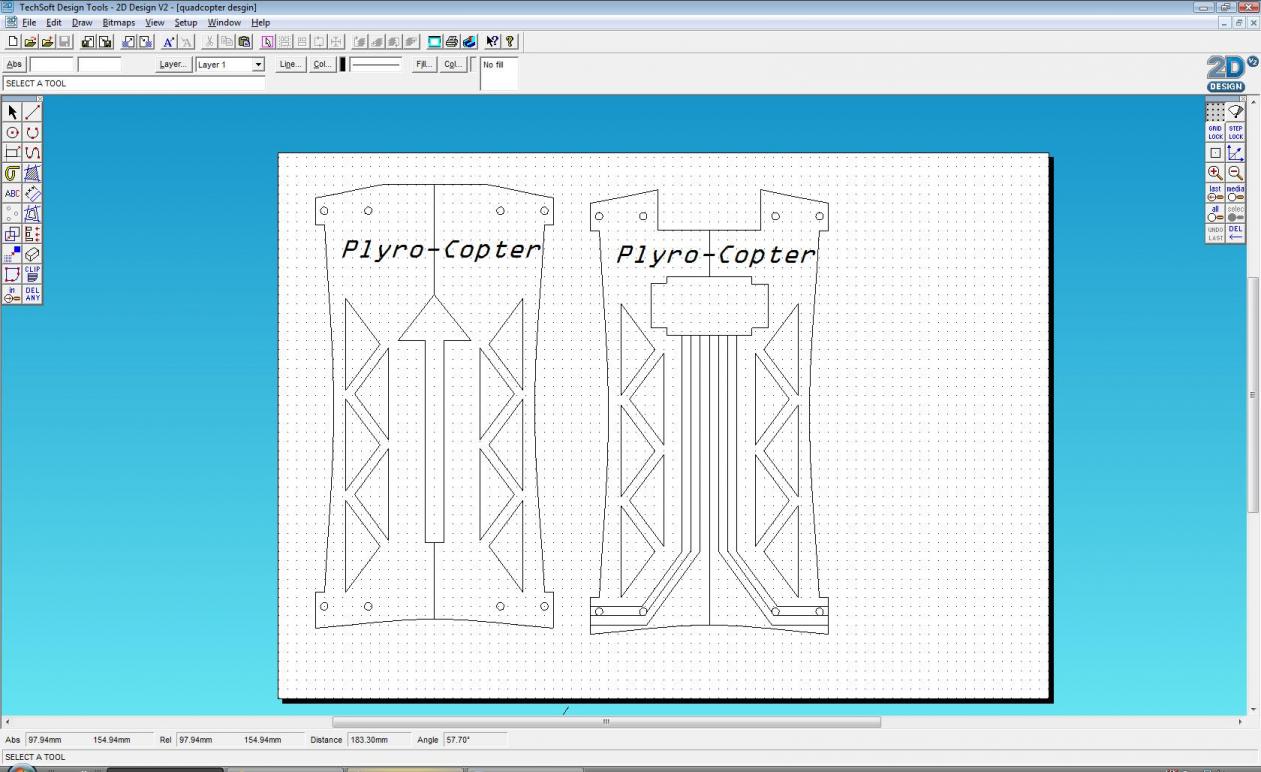The image size is (1261, 772).
Task: Toggle STEP LOCK on the right palette
Action: (1235, 132)
